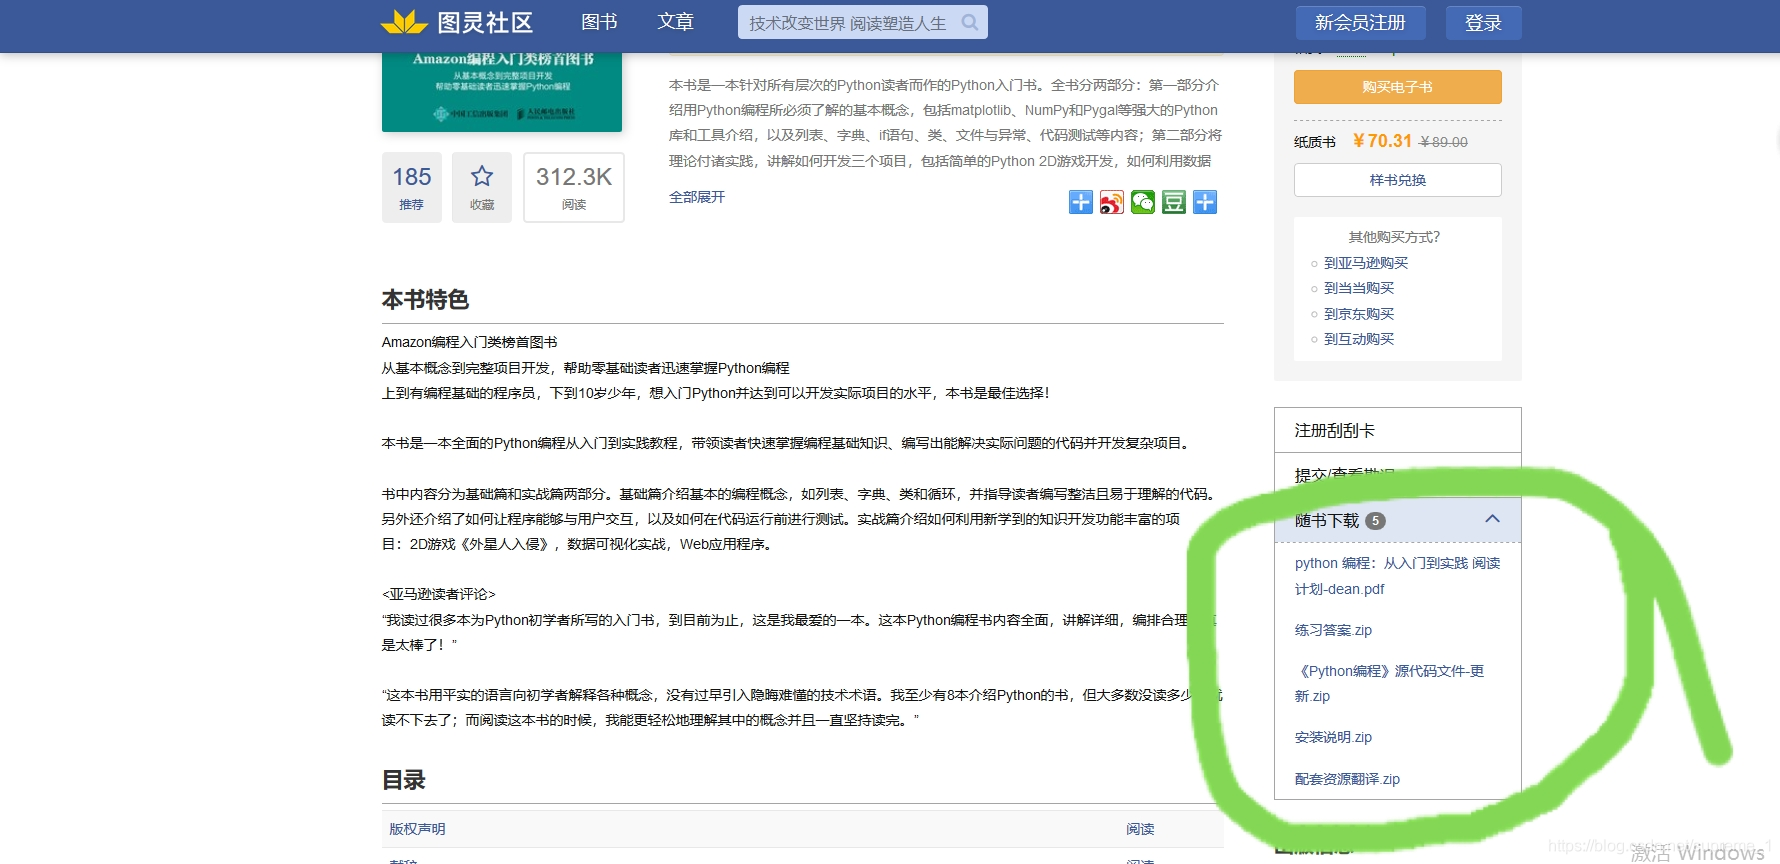
Task: Download 配套资源翻译.zip
Action: (1347, 779)
